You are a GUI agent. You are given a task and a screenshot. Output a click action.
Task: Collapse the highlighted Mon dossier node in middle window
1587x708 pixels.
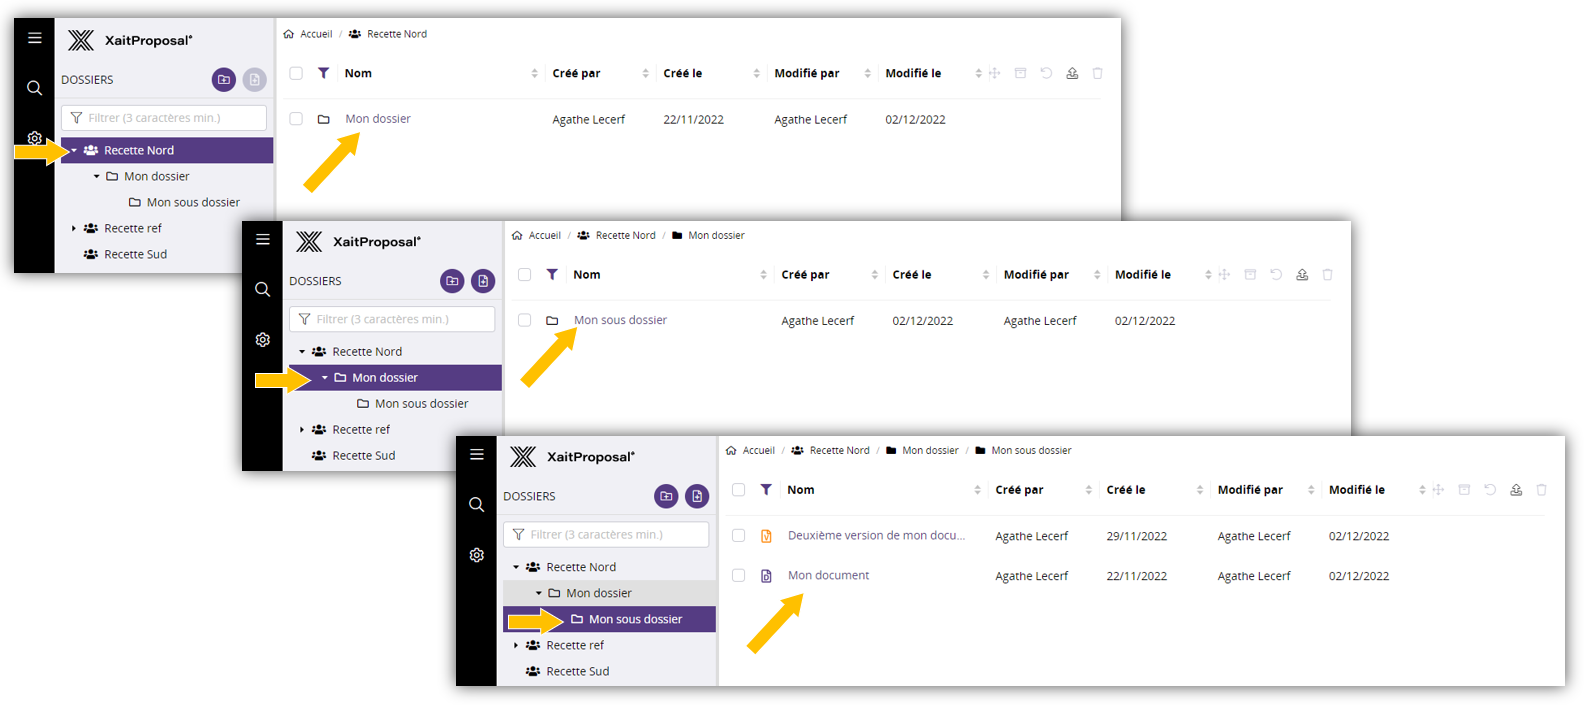(x=325, y=378)
